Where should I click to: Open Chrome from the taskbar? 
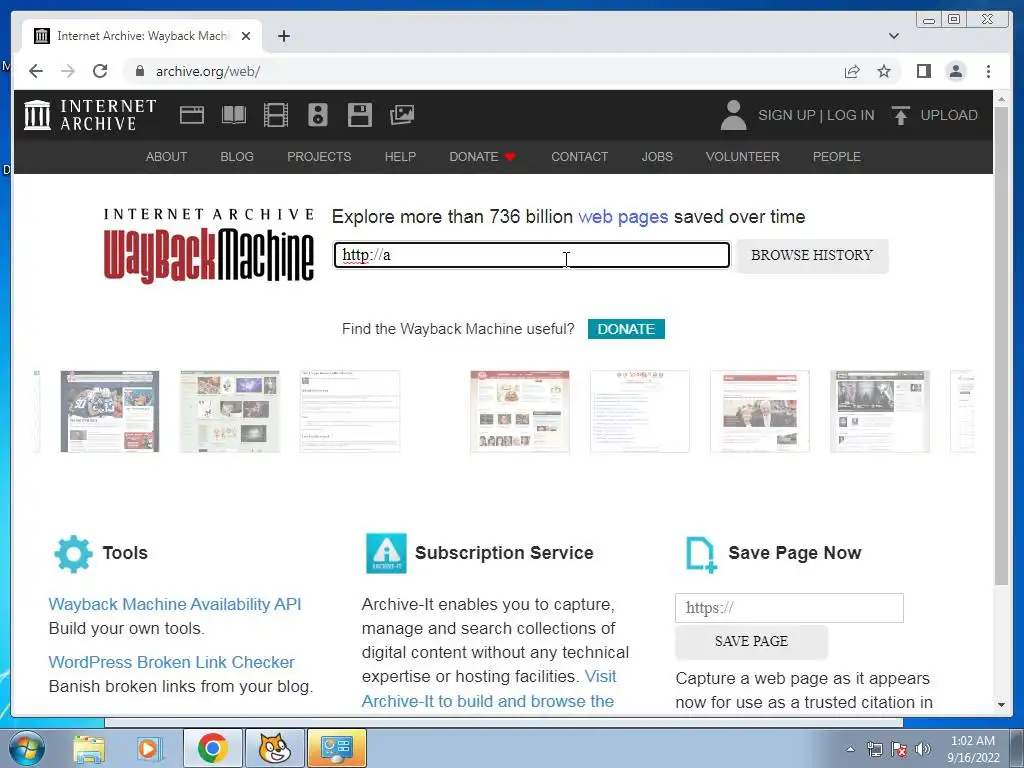[213, 748]
